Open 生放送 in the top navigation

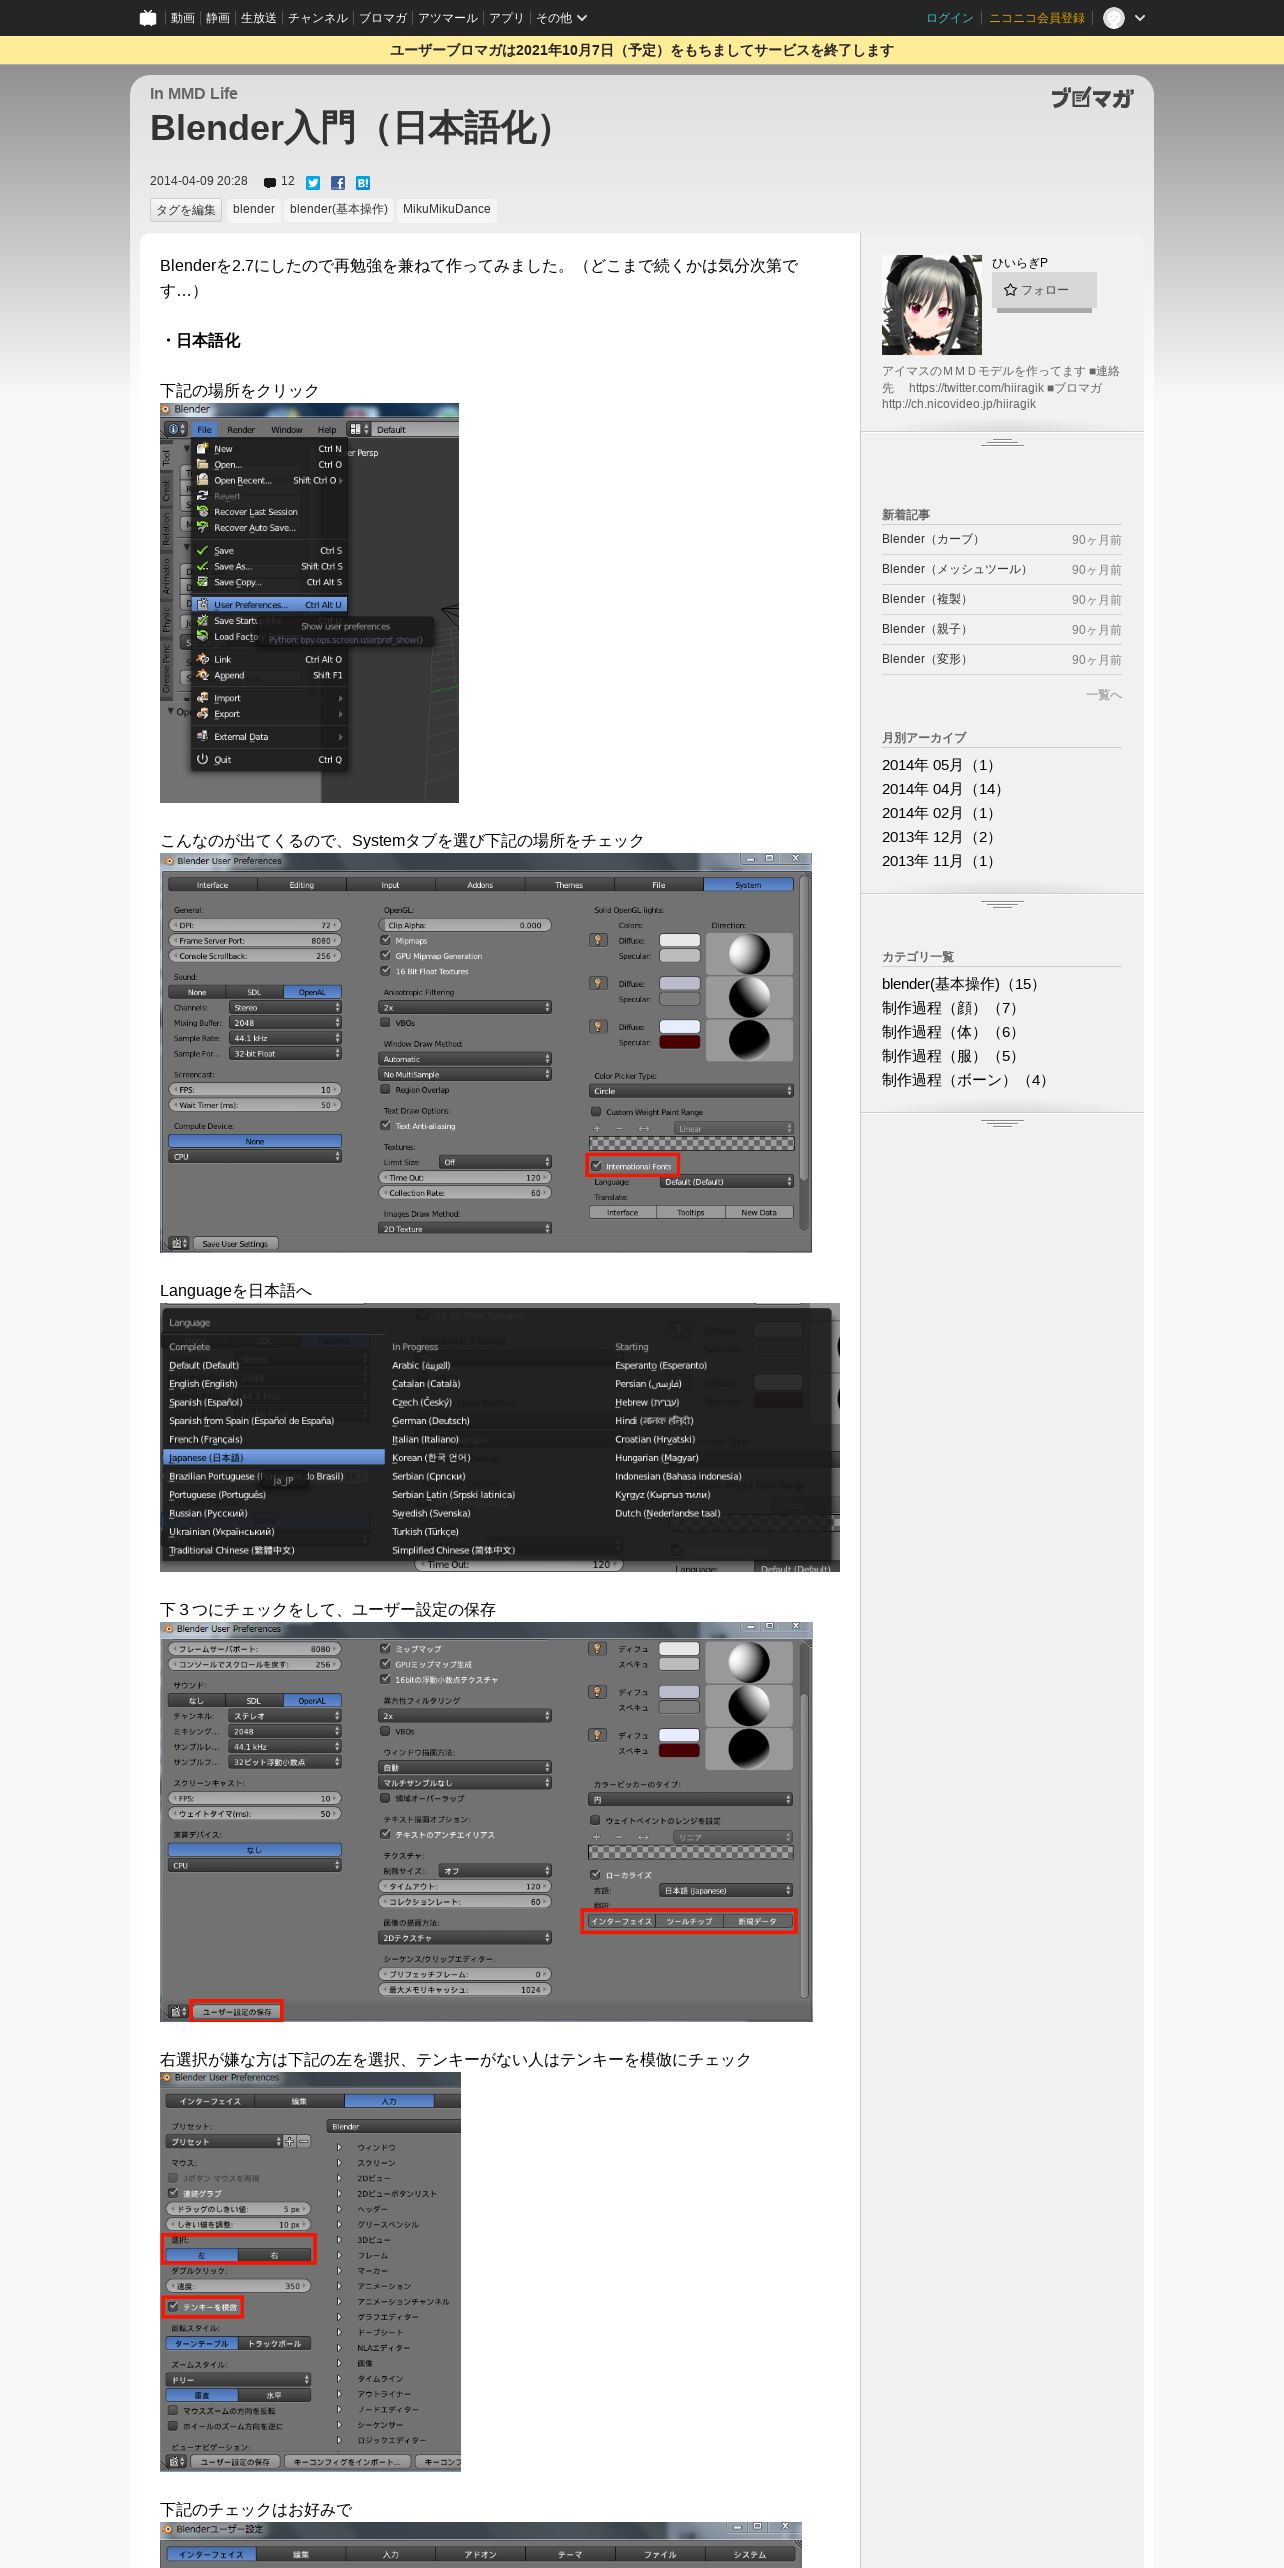point(258,18)
